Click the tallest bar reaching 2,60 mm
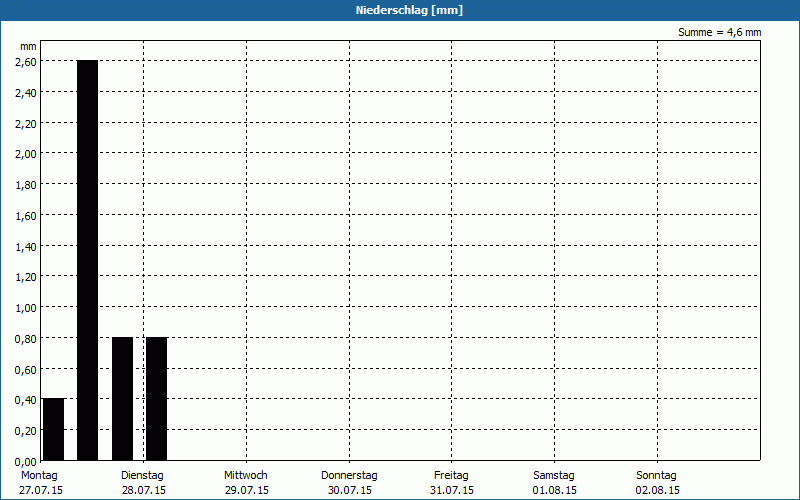The width and height of the screenshot is (800, 500). 87,260
